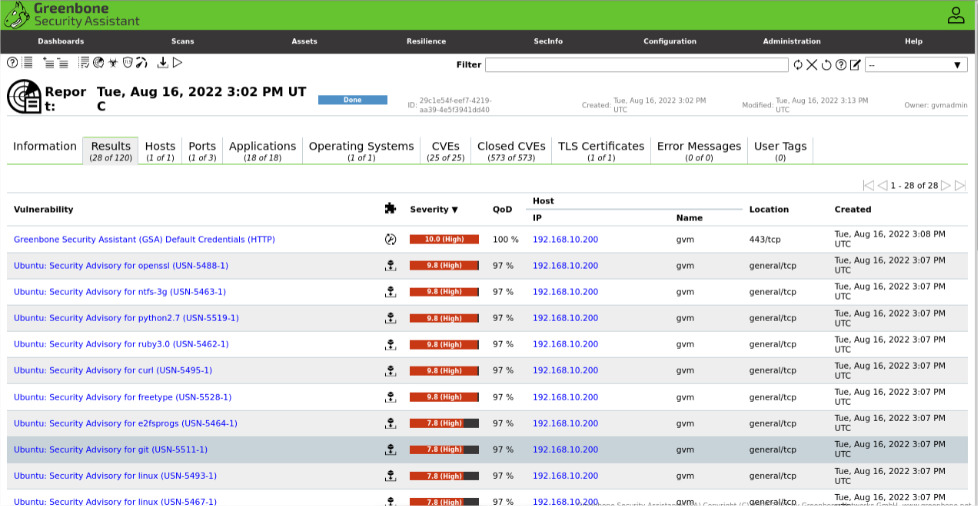Screen dimensions: 978x506
Task: Open the user account icon
Action: (956, 15)
